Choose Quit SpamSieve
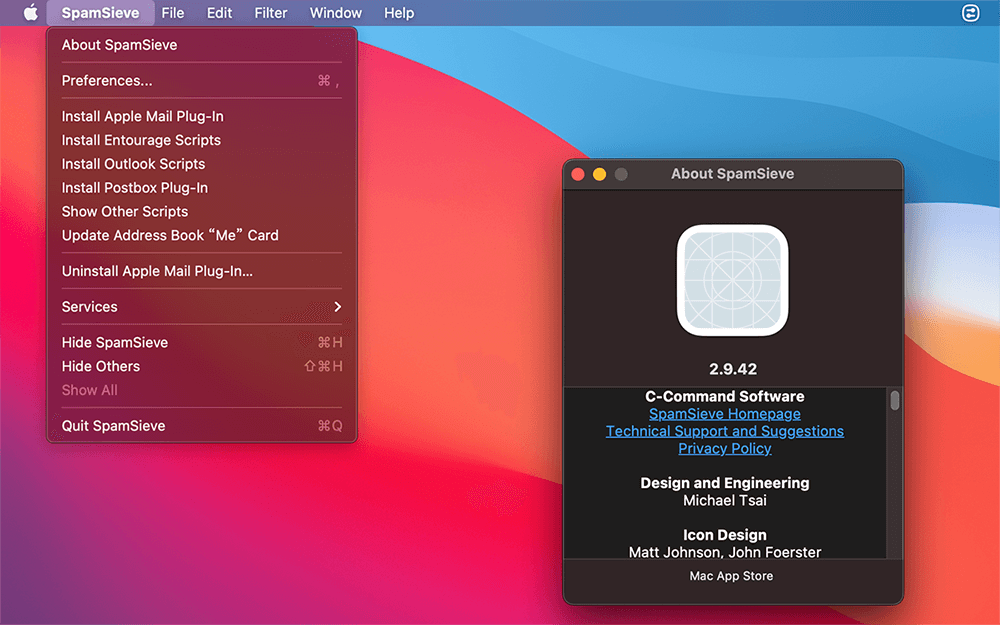The image size is (1000, 625). 202,425
